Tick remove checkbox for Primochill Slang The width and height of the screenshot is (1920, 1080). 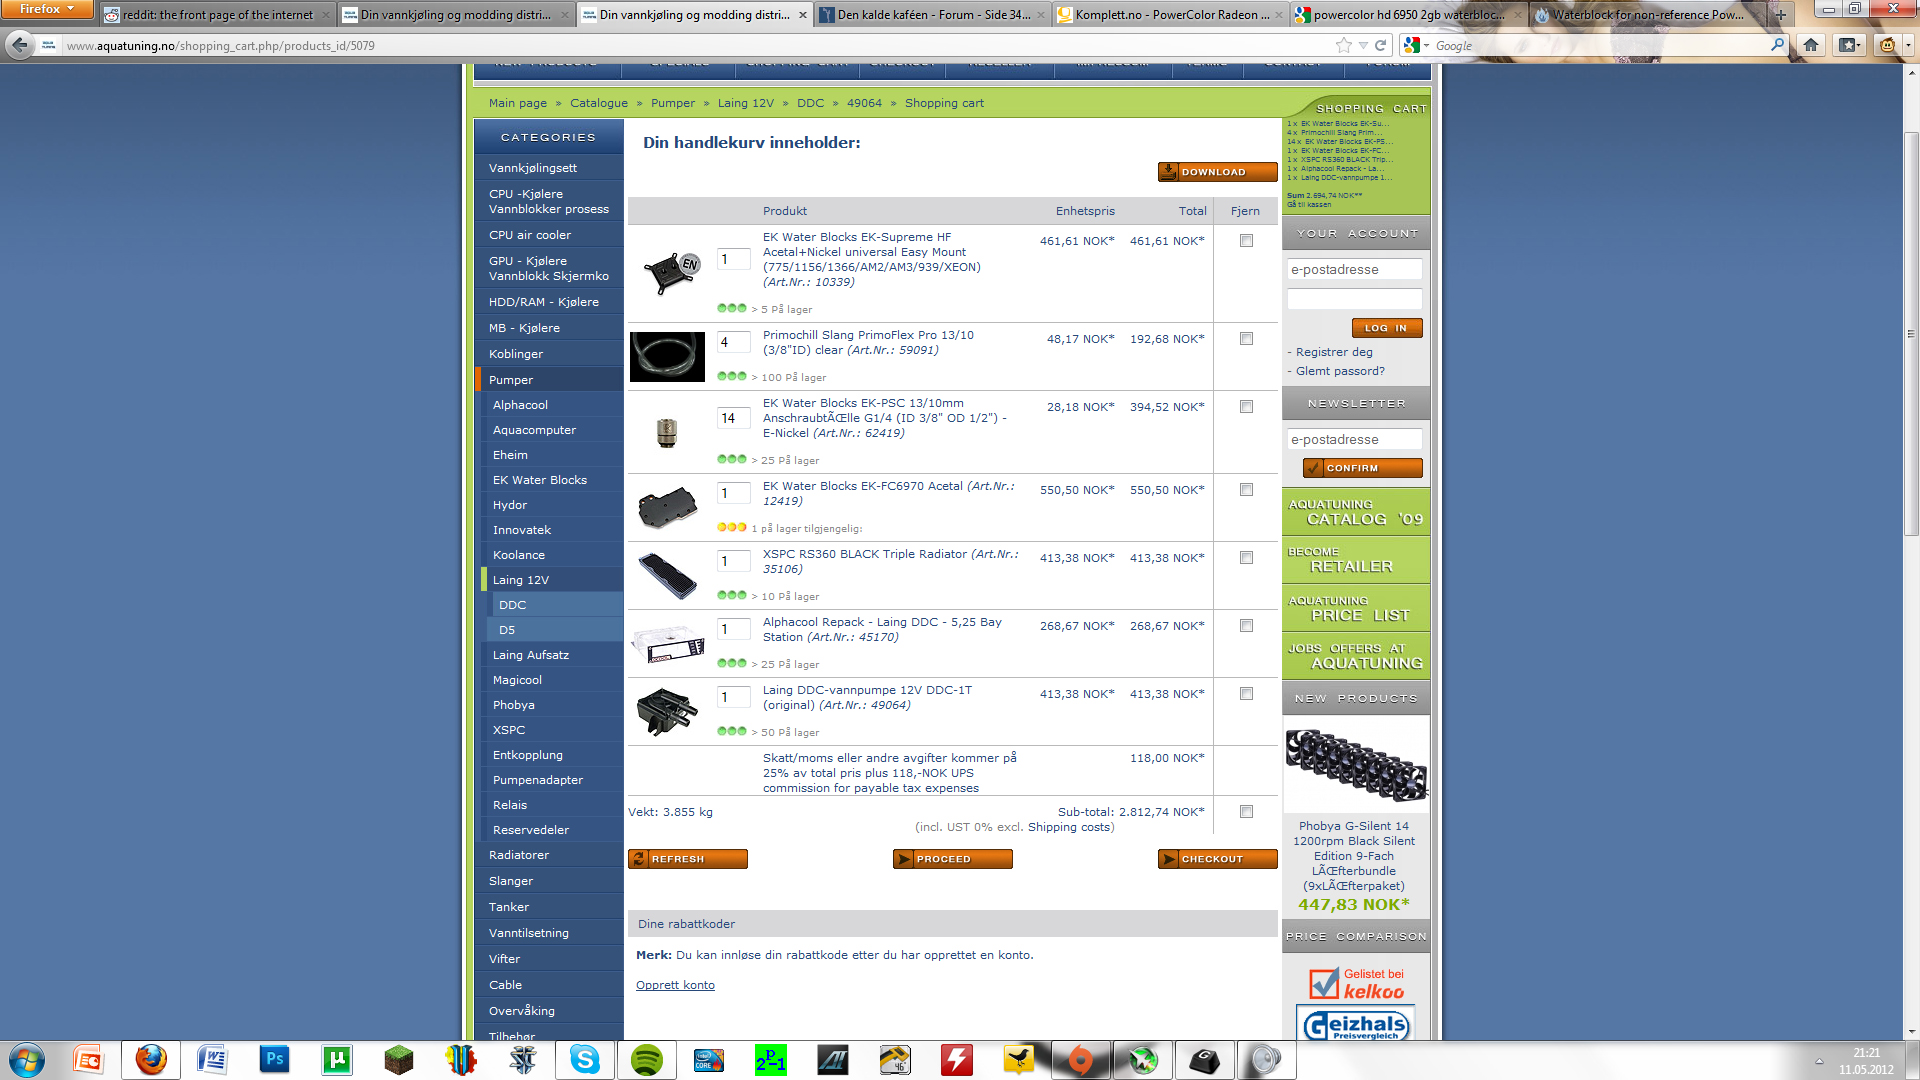(x=1246, y=339)
